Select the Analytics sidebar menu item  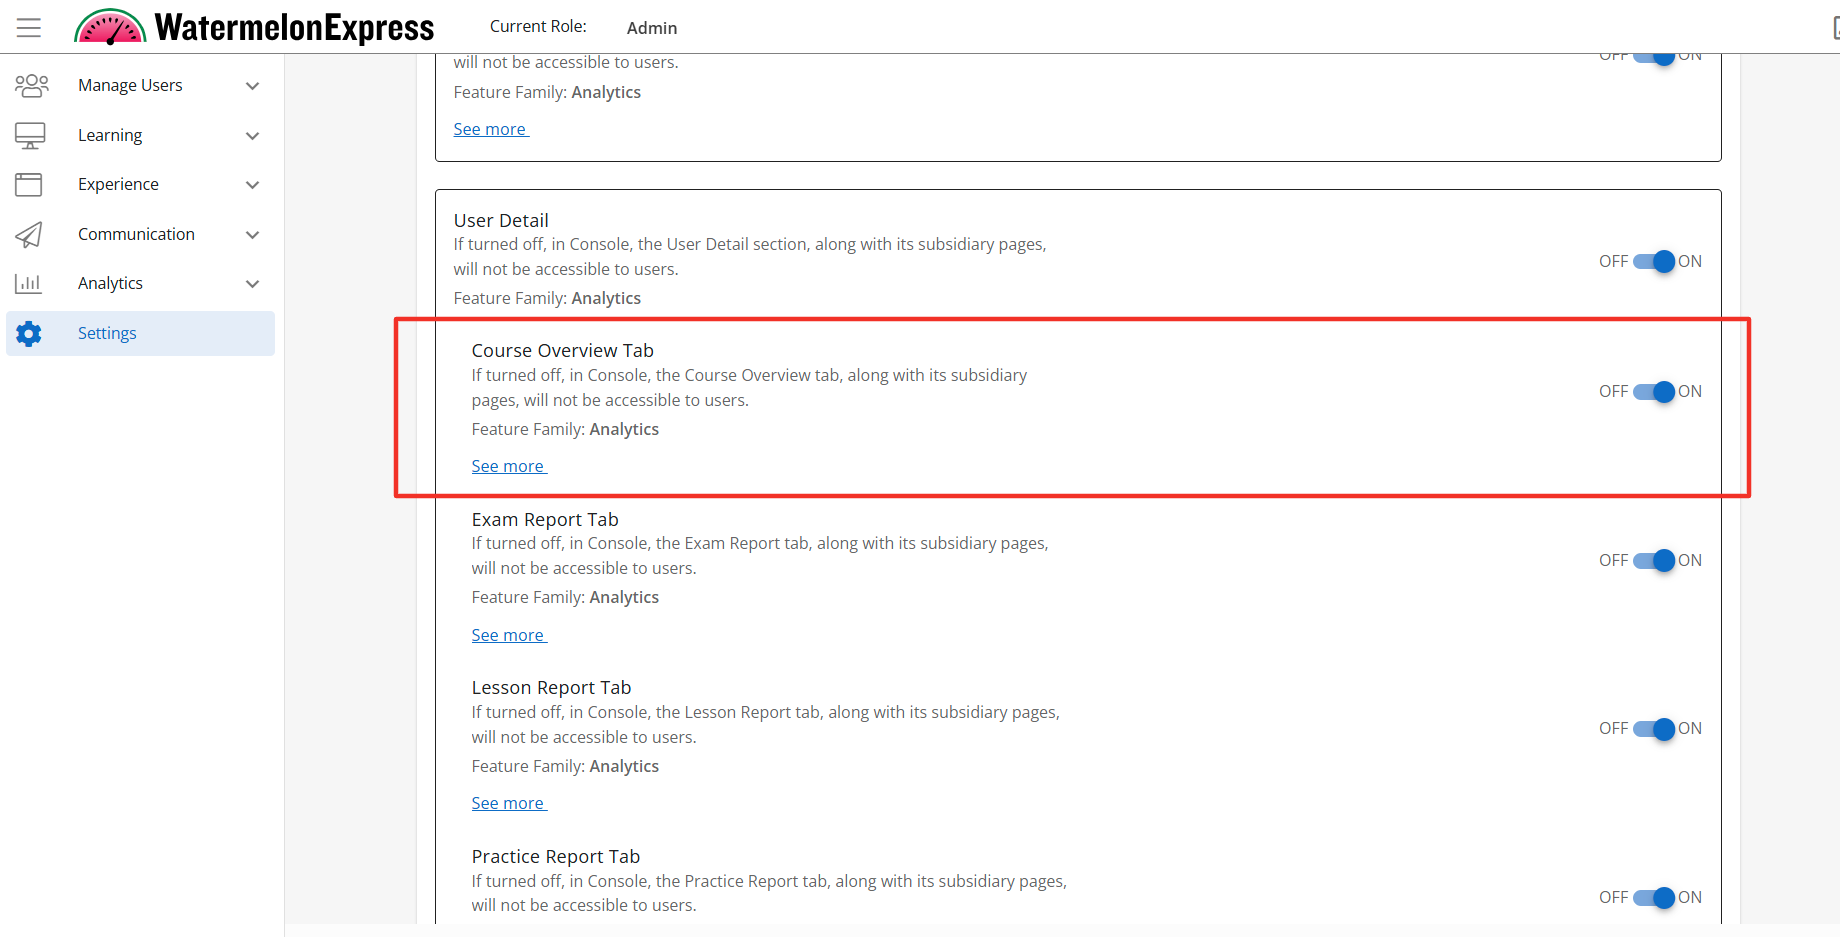(110, 283)
